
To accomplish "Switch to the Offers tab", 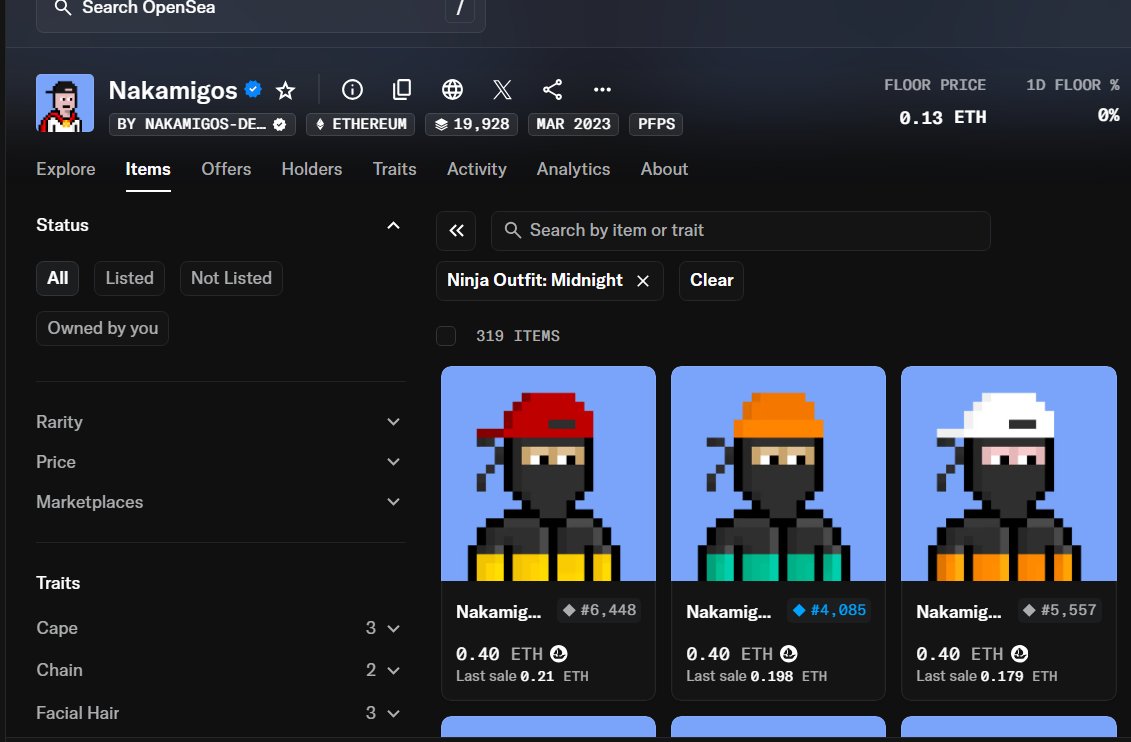I will [x=226, y=169].
